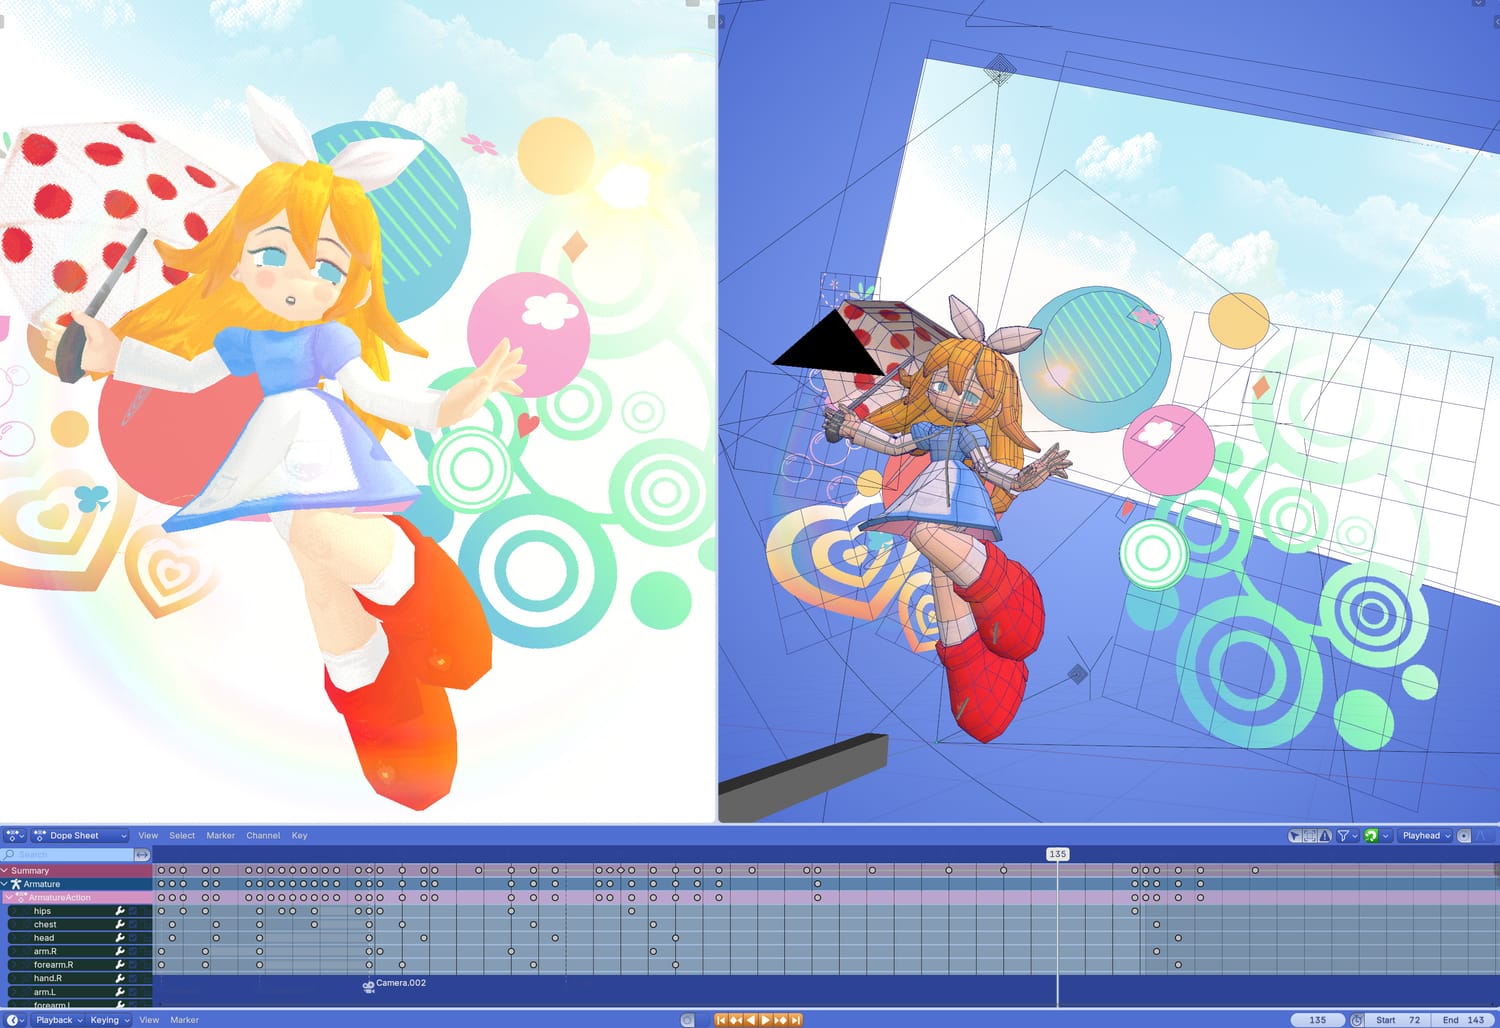Collapse the Summary row
Viewport: 1500px width, 1028px height.
pos(5,871)
